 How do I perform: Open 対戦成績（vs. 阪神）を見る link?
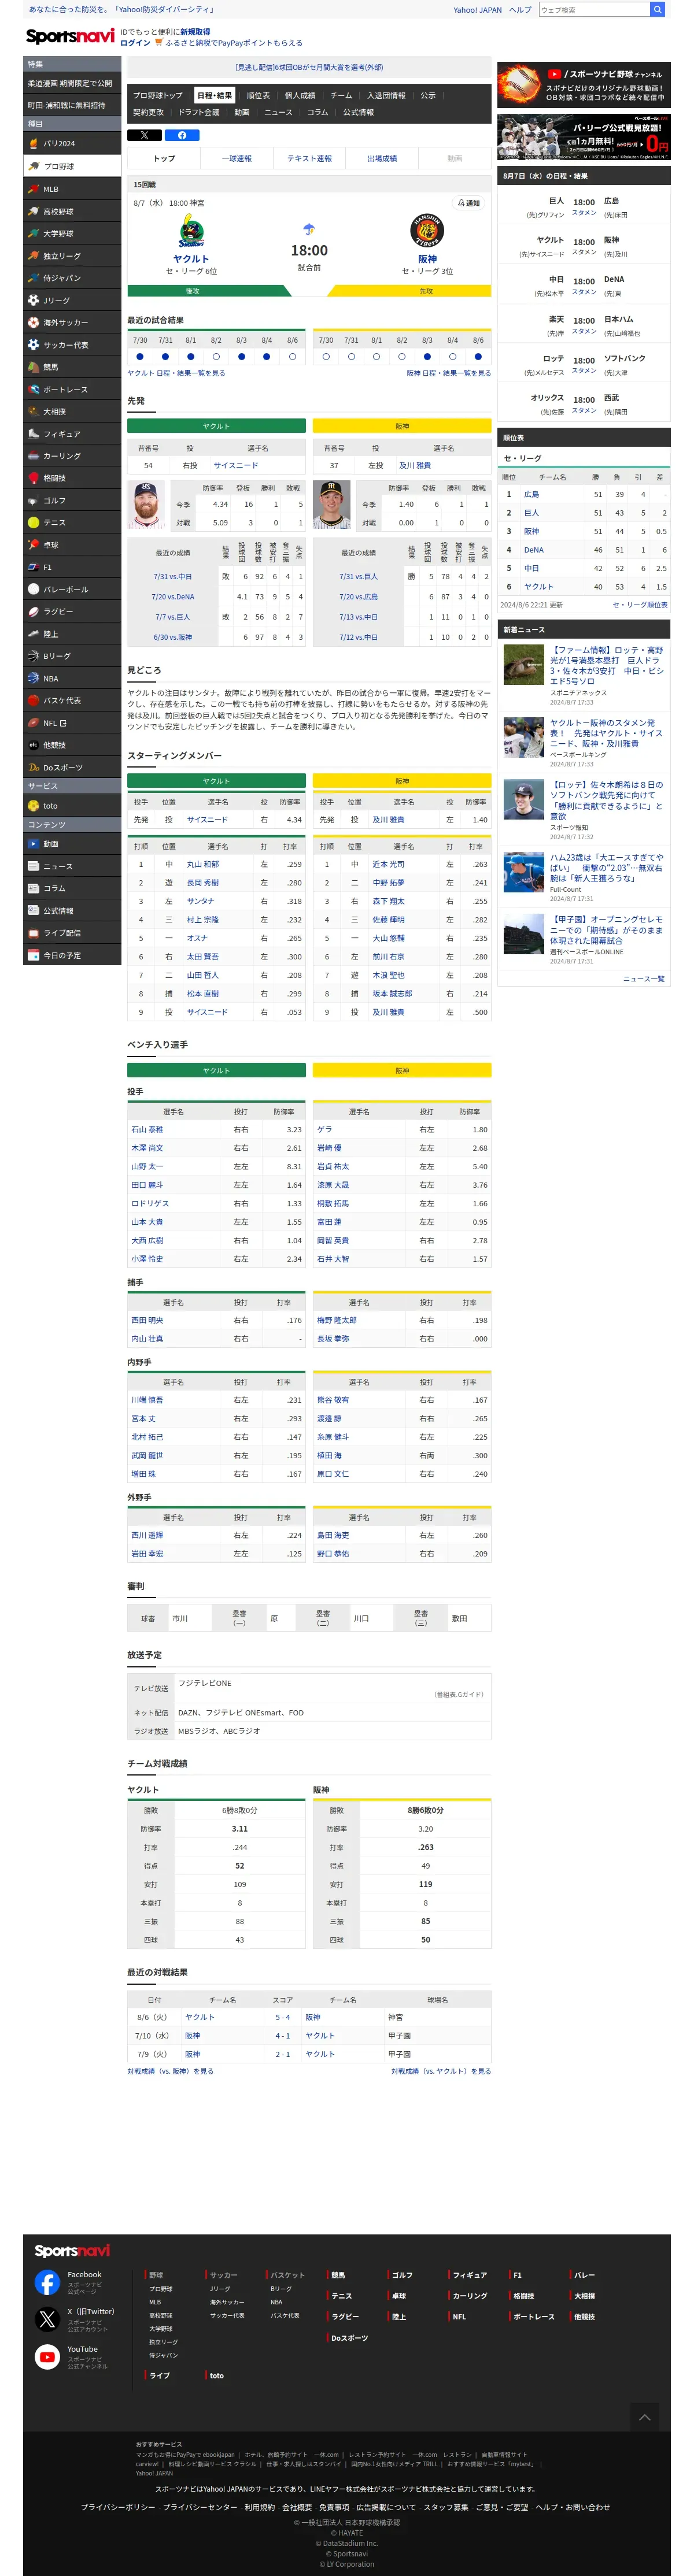[170, 2071]
